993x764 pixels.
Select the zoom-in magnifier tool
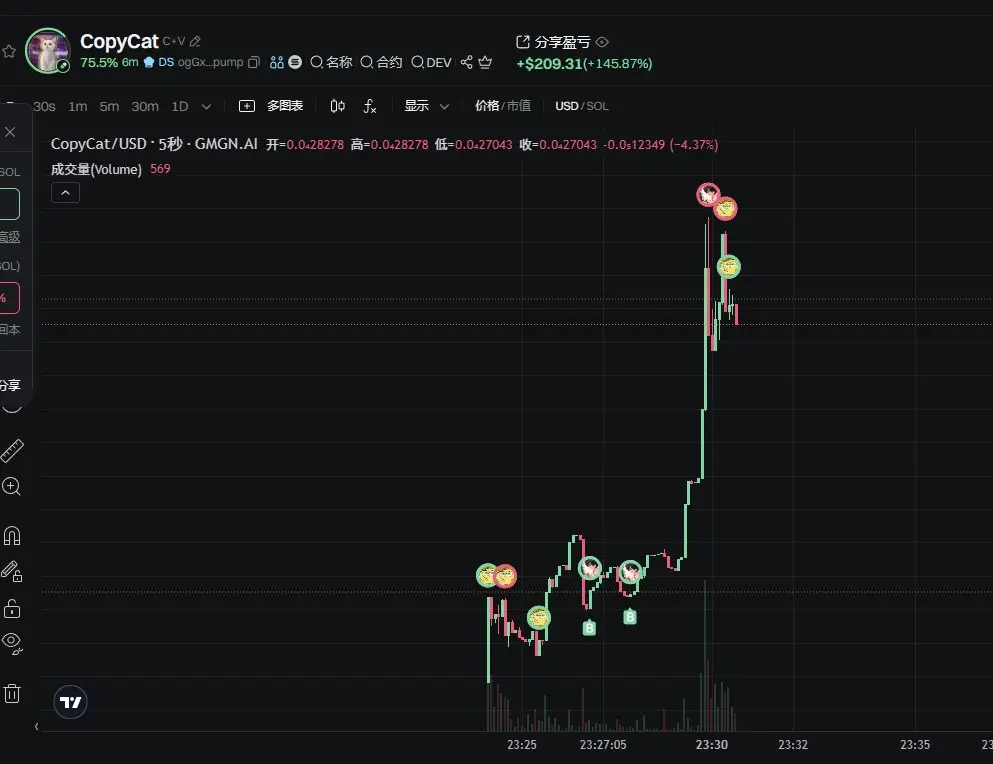(x=11, y=487)
